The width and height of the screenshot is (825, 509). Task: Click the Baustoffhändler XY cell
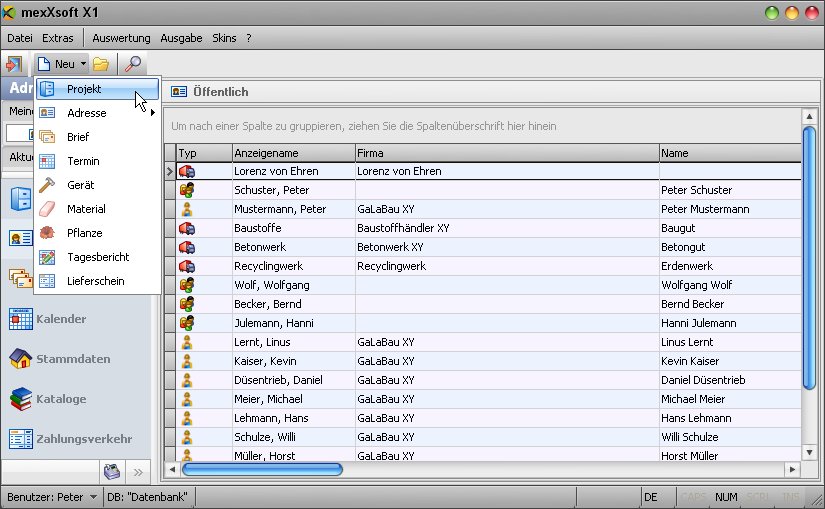[507, 228]
